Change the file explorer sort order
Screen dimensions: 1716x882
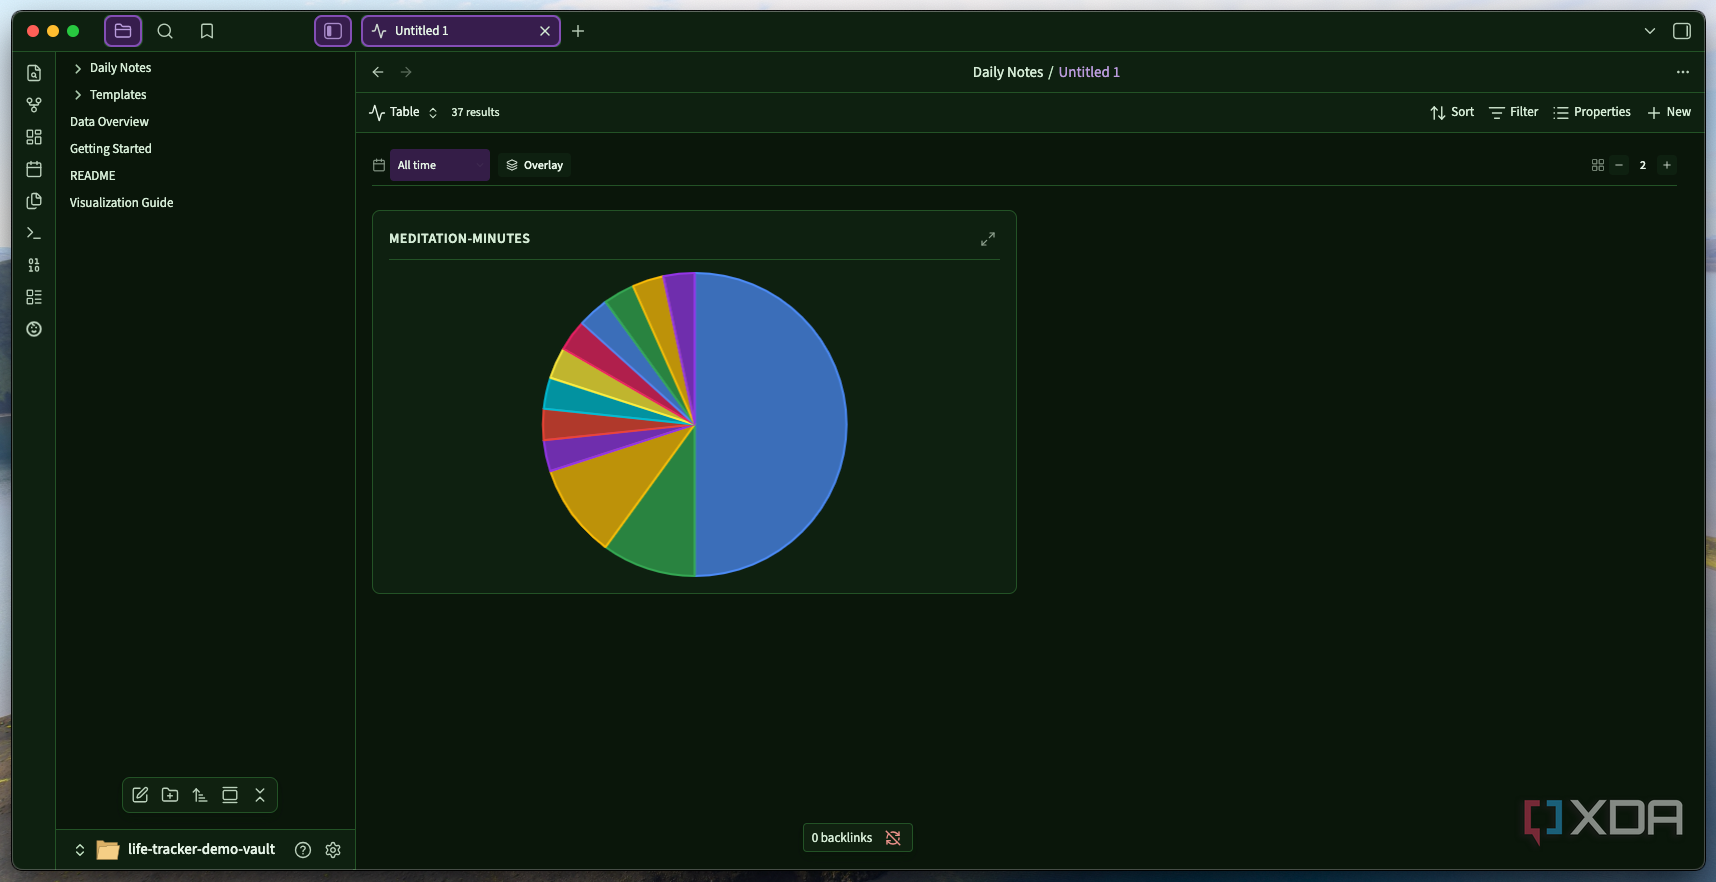(200, 795)
